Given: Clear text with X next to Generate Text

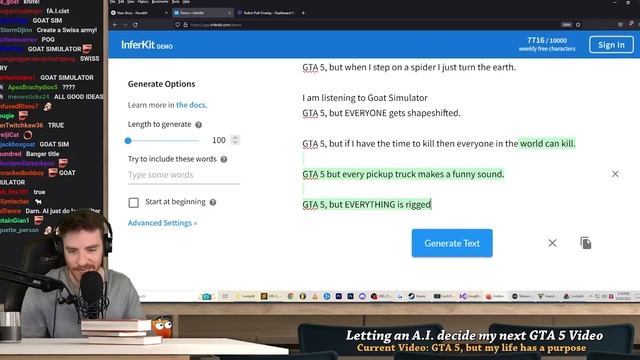Looking at the screenshot, I should (552, 243).
